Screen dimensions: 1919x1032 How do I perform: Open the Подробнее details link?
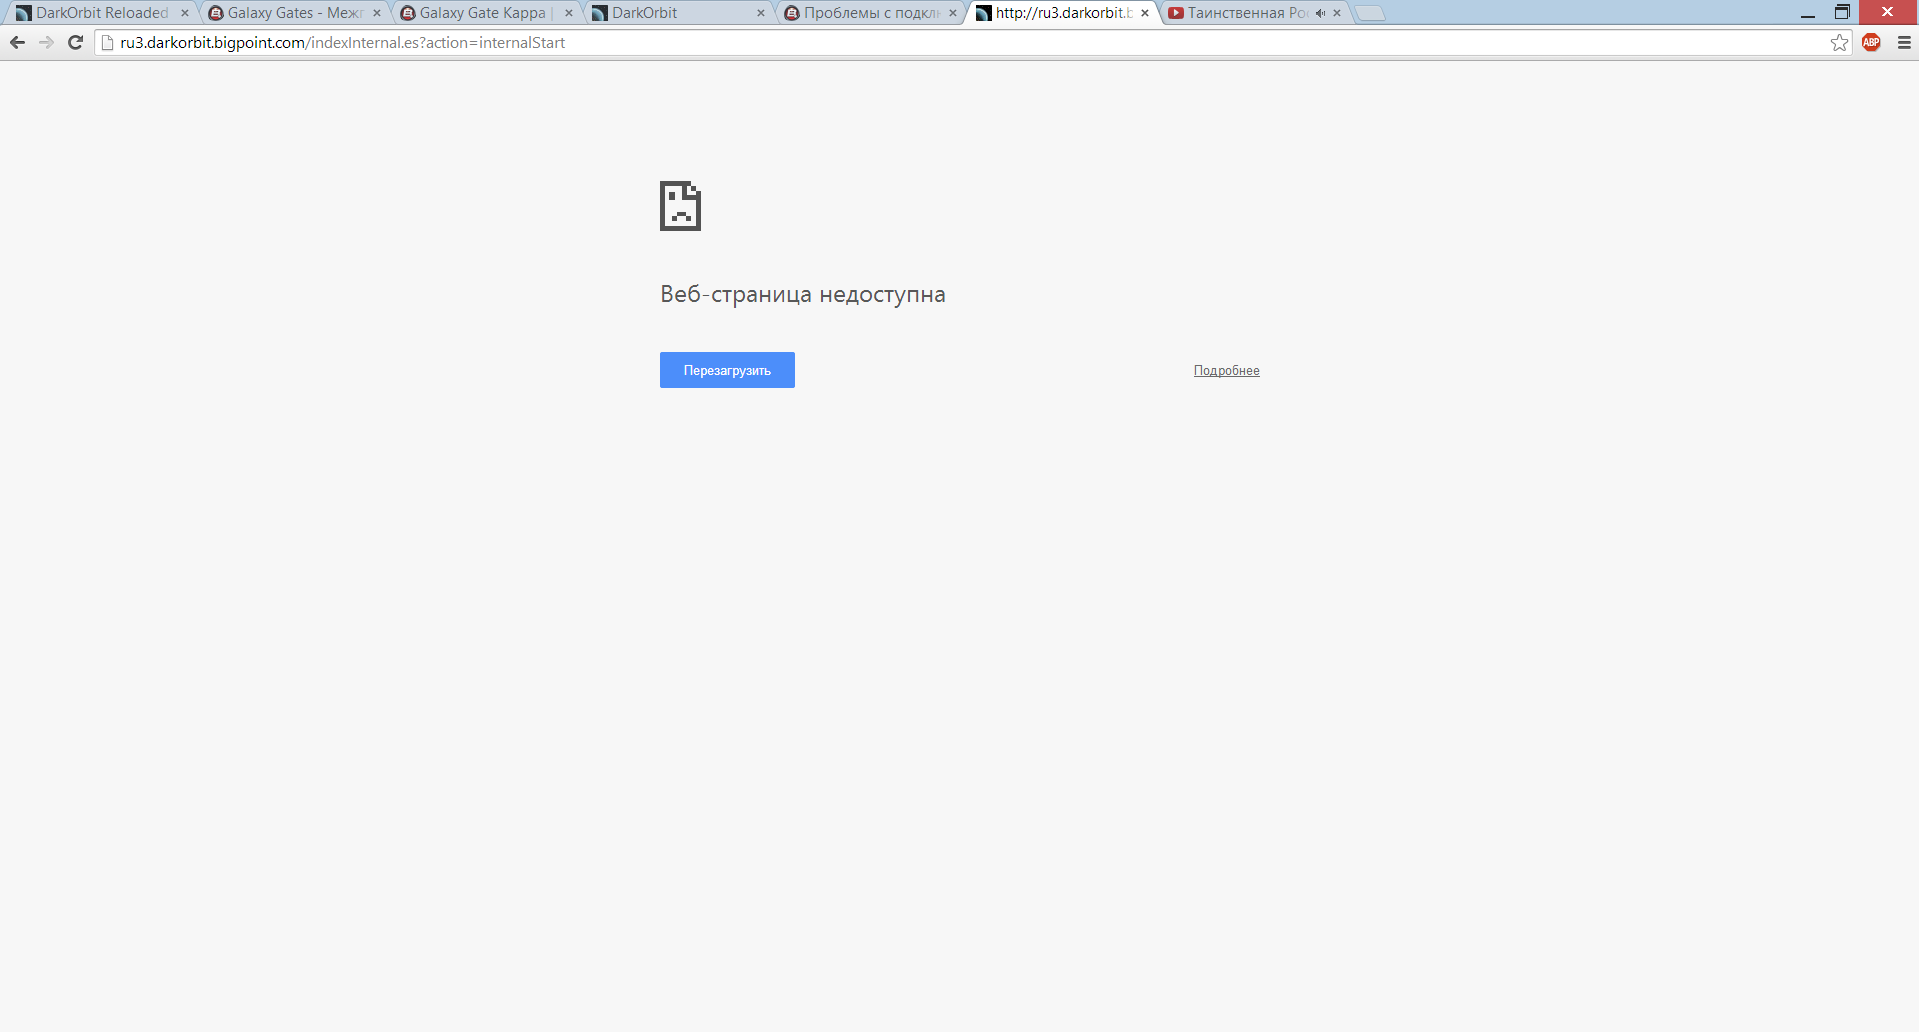[x=1226, y=371]
